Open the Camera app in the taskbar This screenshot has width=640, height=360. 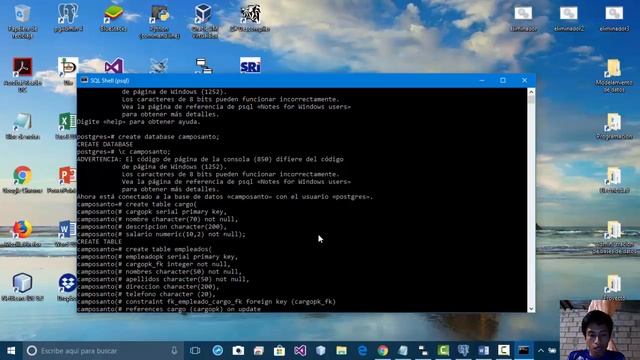click(238, 351)
